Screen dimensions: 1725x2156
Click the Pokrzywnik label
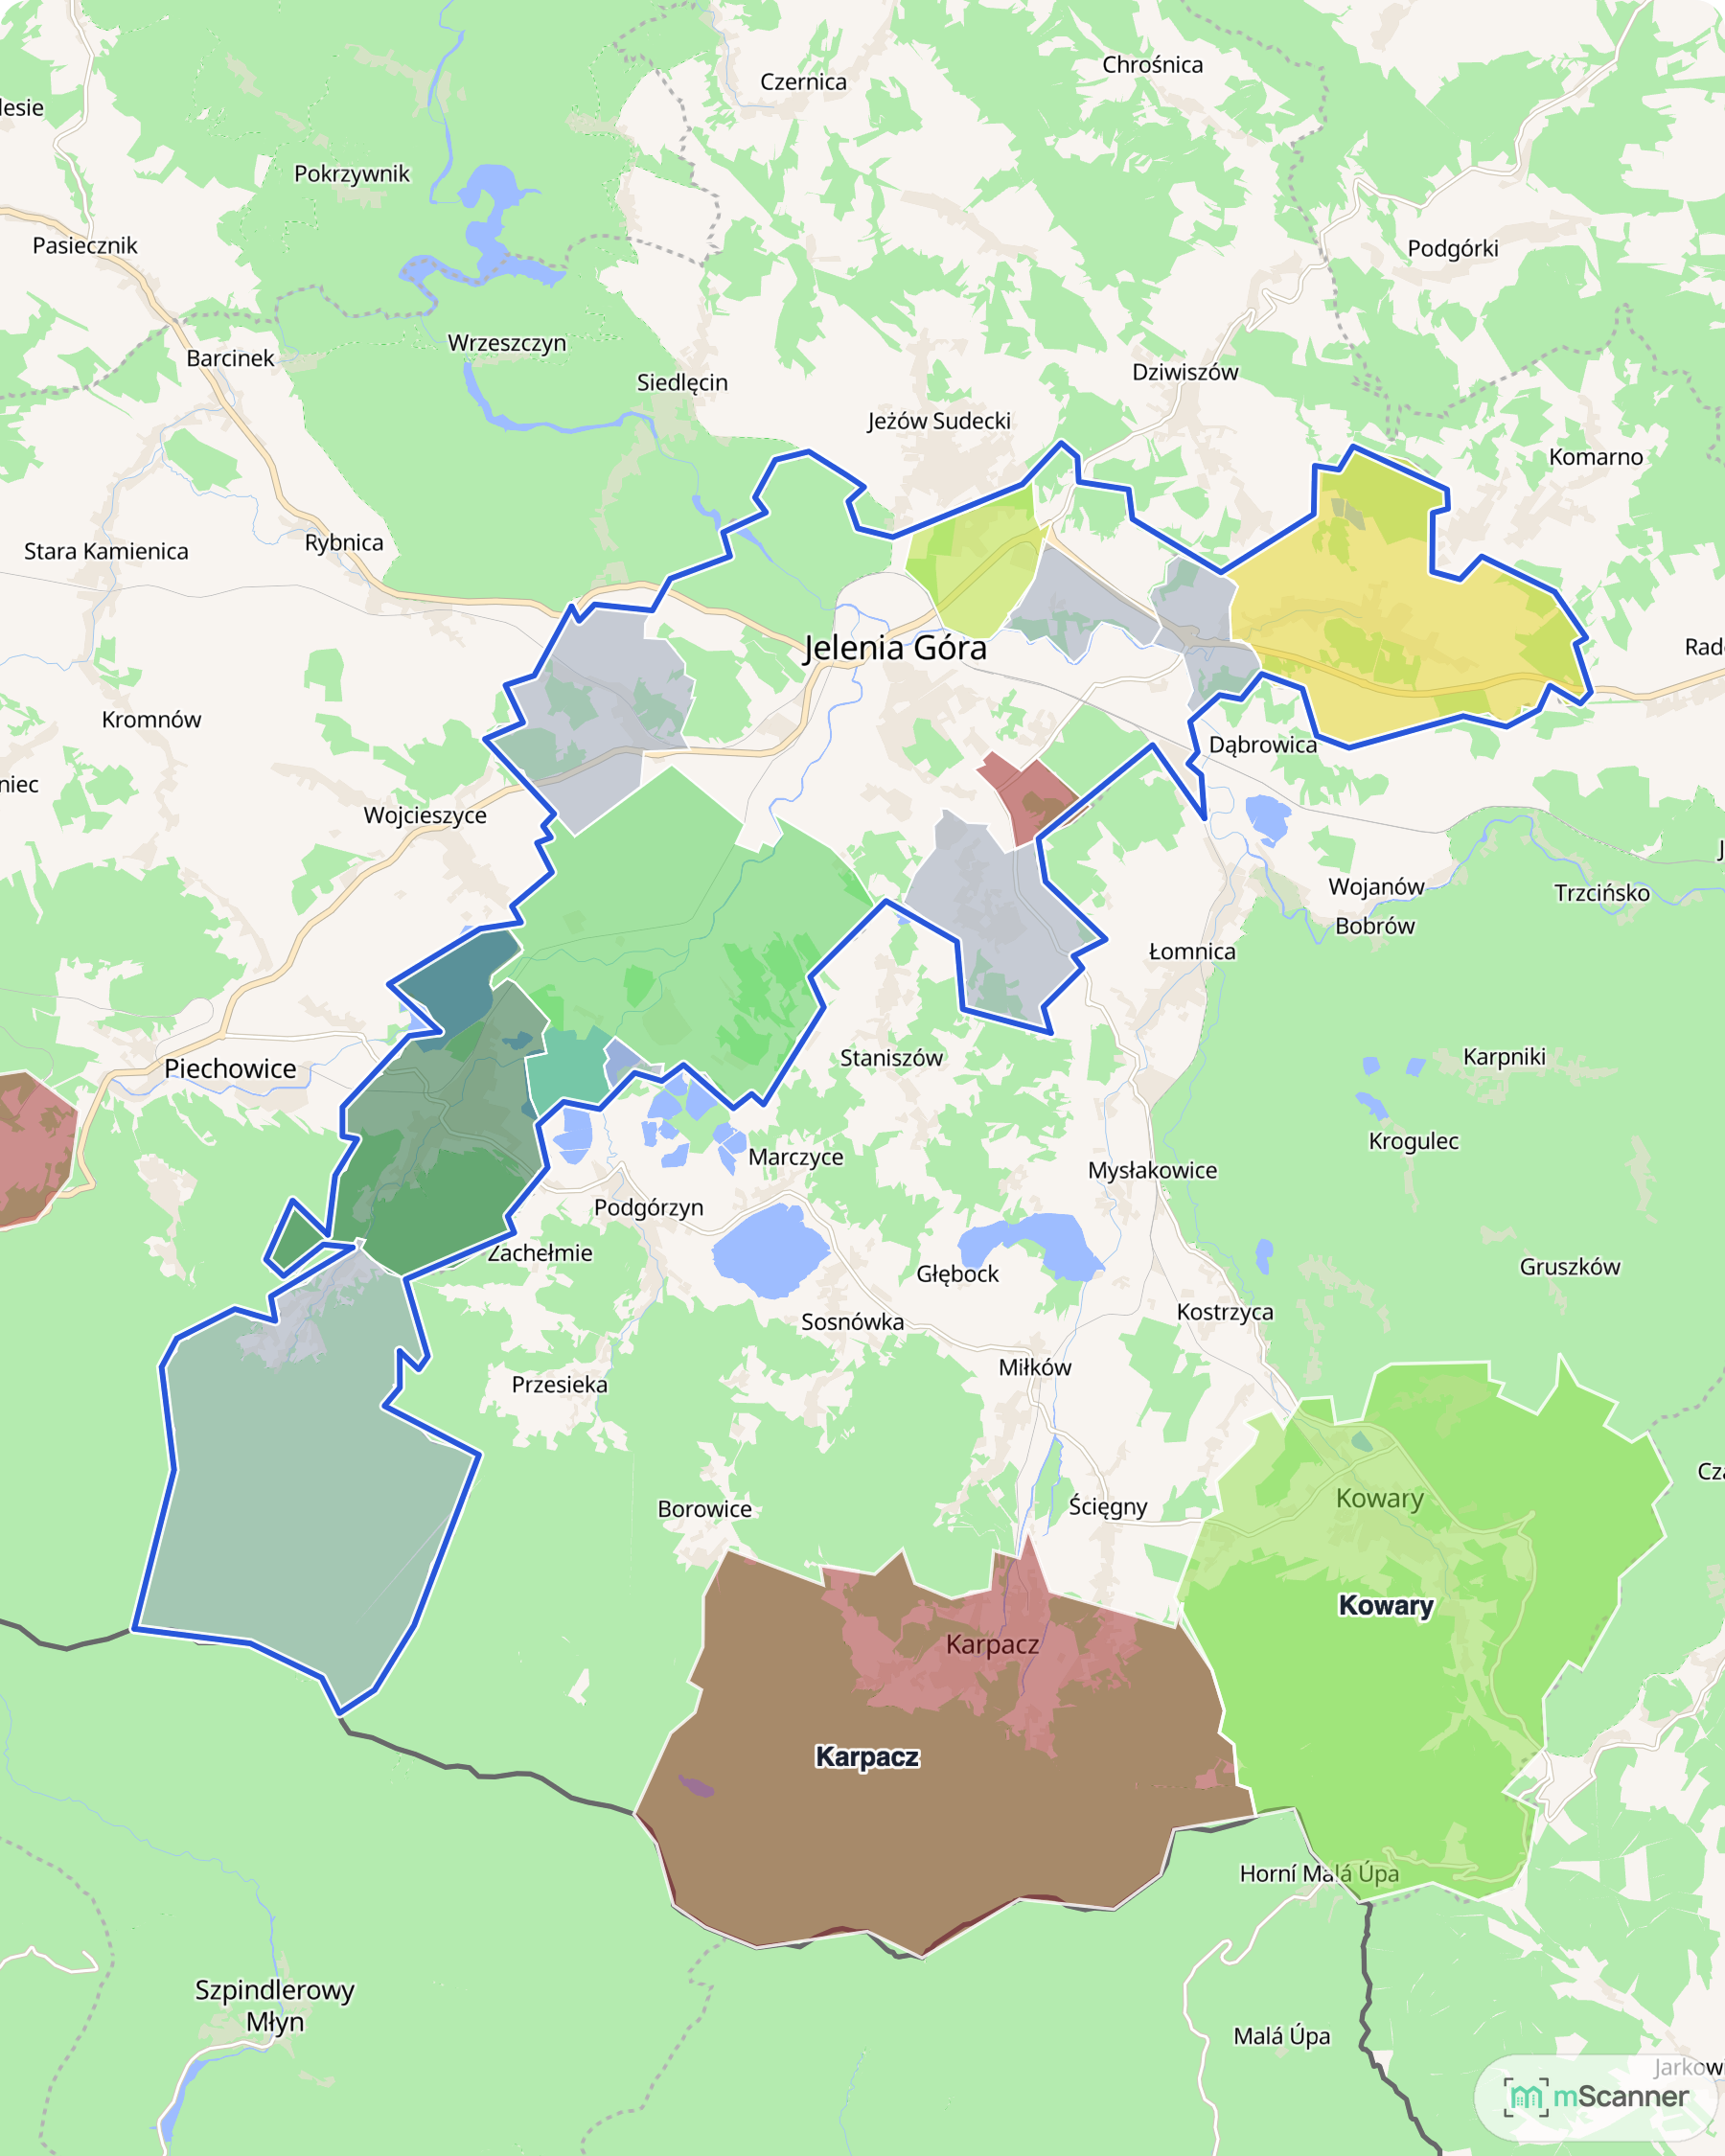[352, 174]
